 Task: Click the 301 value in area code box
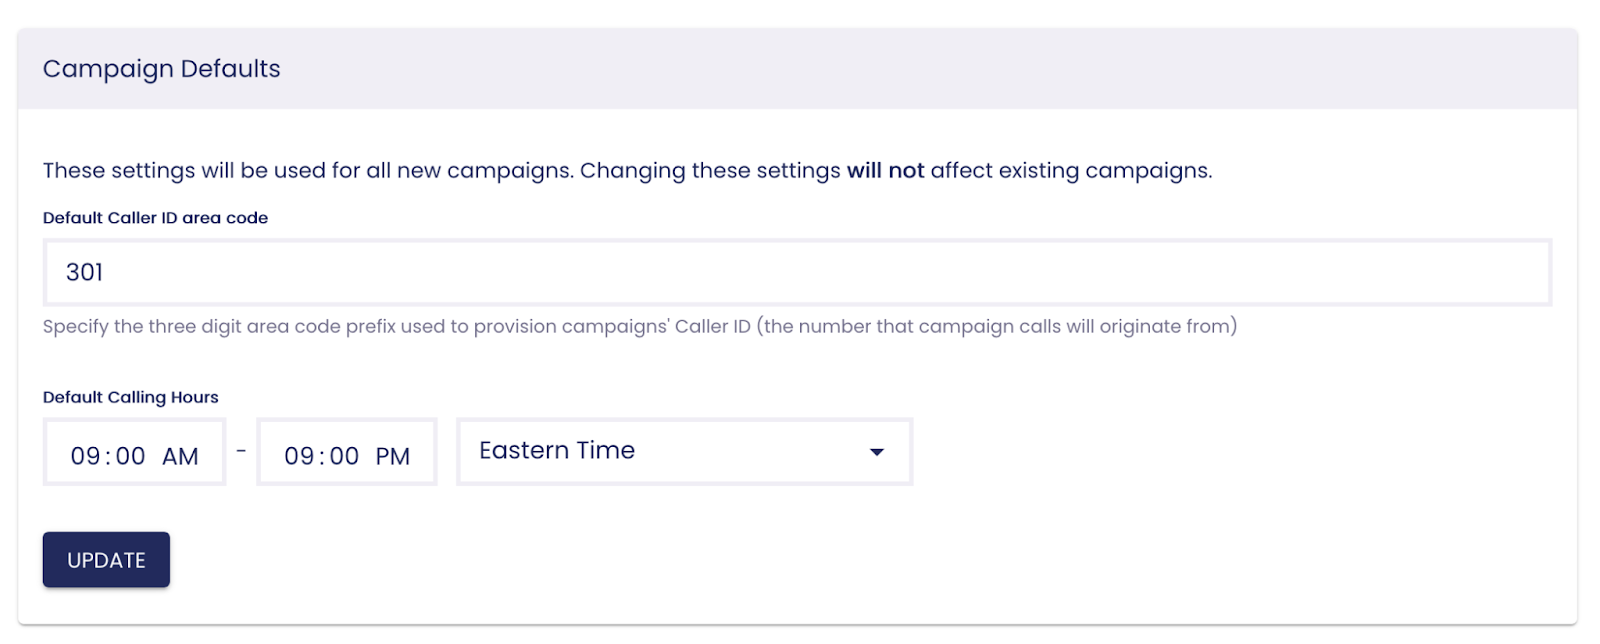click(85, 272)
